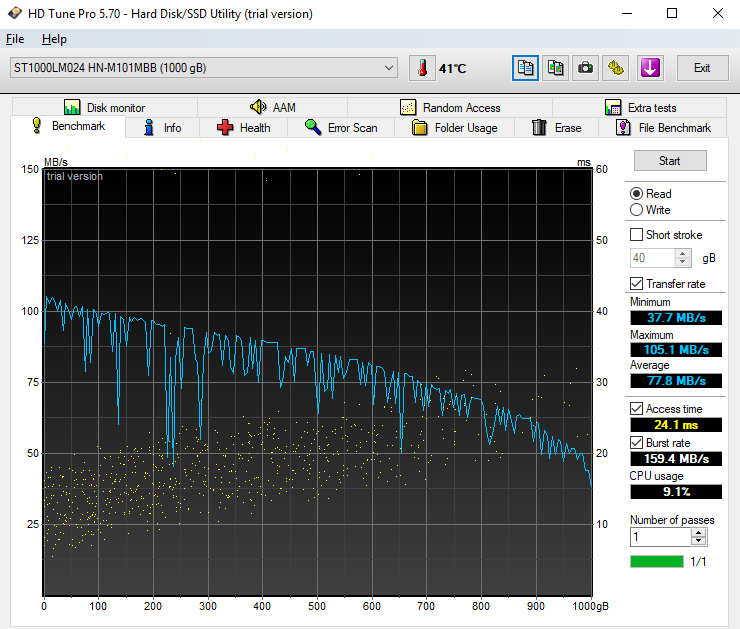Click the green pass progress bar
740x629 pixels.
tap(656, 562)
